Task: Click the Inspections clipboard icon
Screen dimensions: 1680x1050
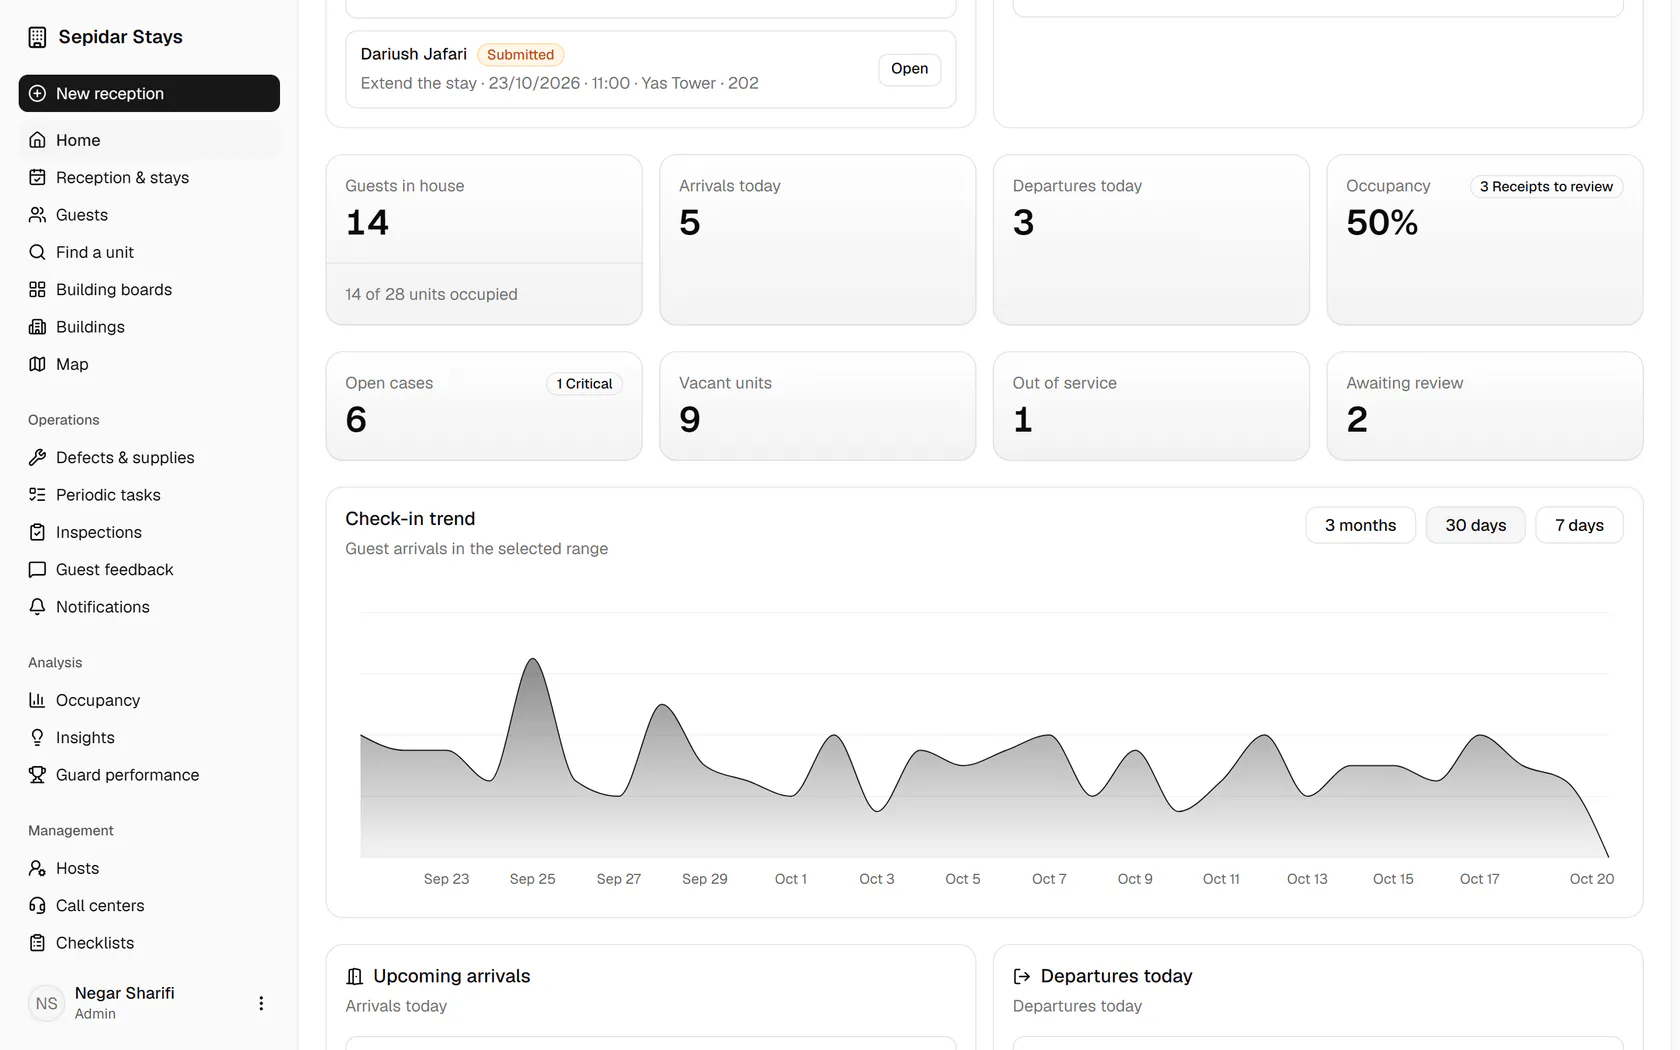Action: pos(37,532)
